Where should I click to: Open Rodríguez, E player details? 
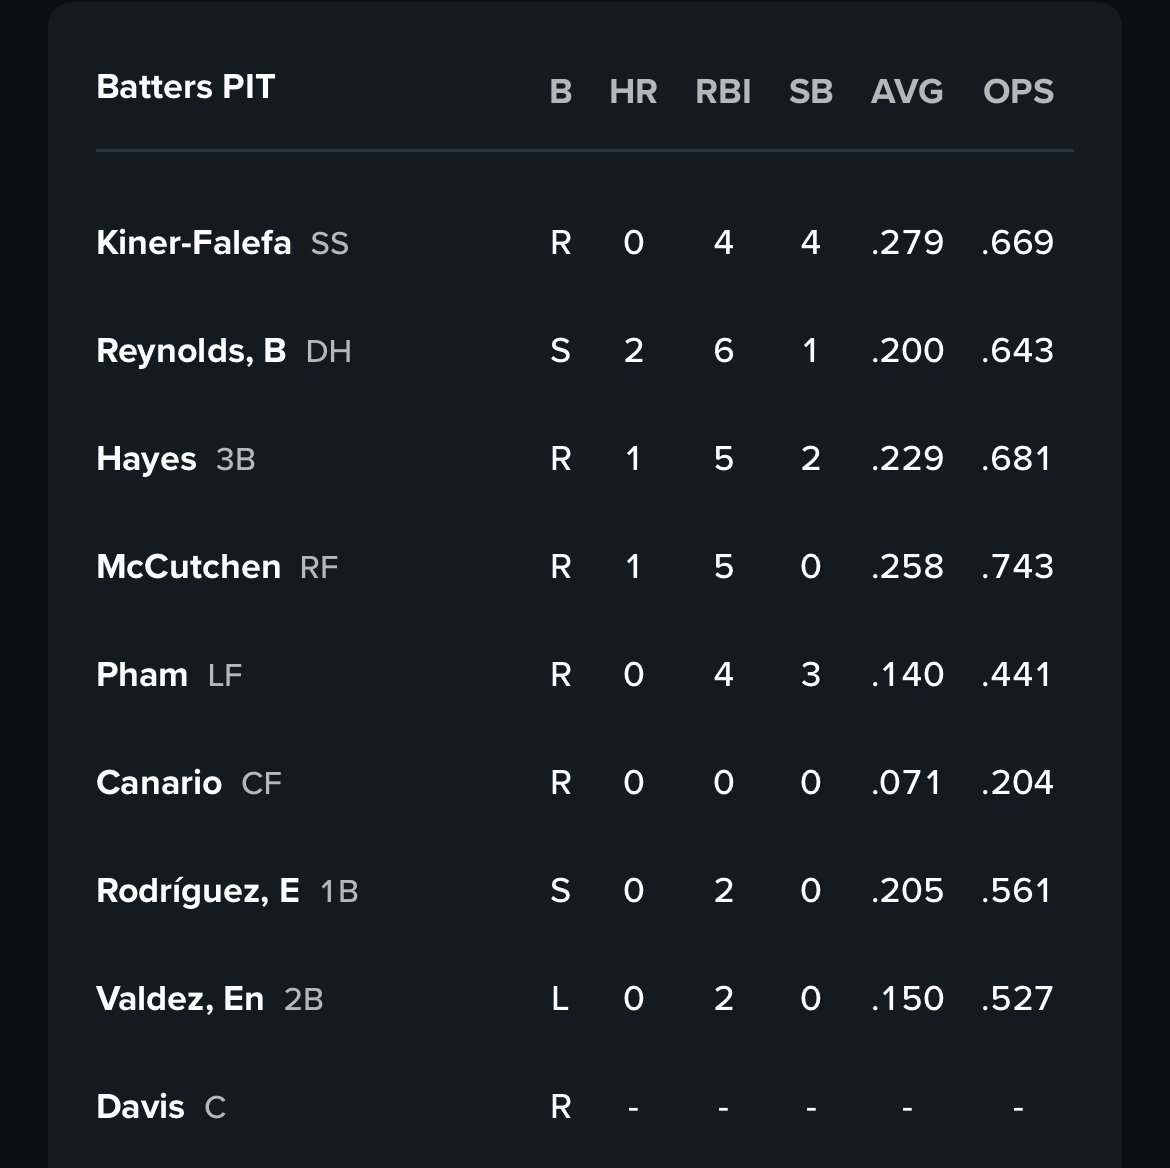(x=198, y=891)
